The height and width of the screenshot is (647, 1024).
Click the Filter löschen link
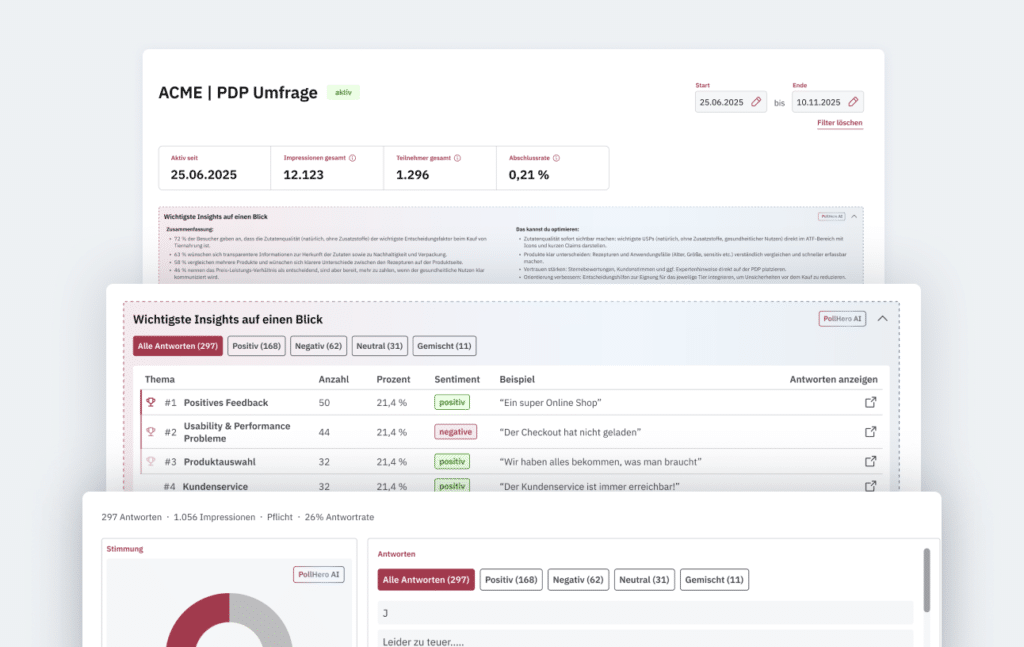coord(839,123)
